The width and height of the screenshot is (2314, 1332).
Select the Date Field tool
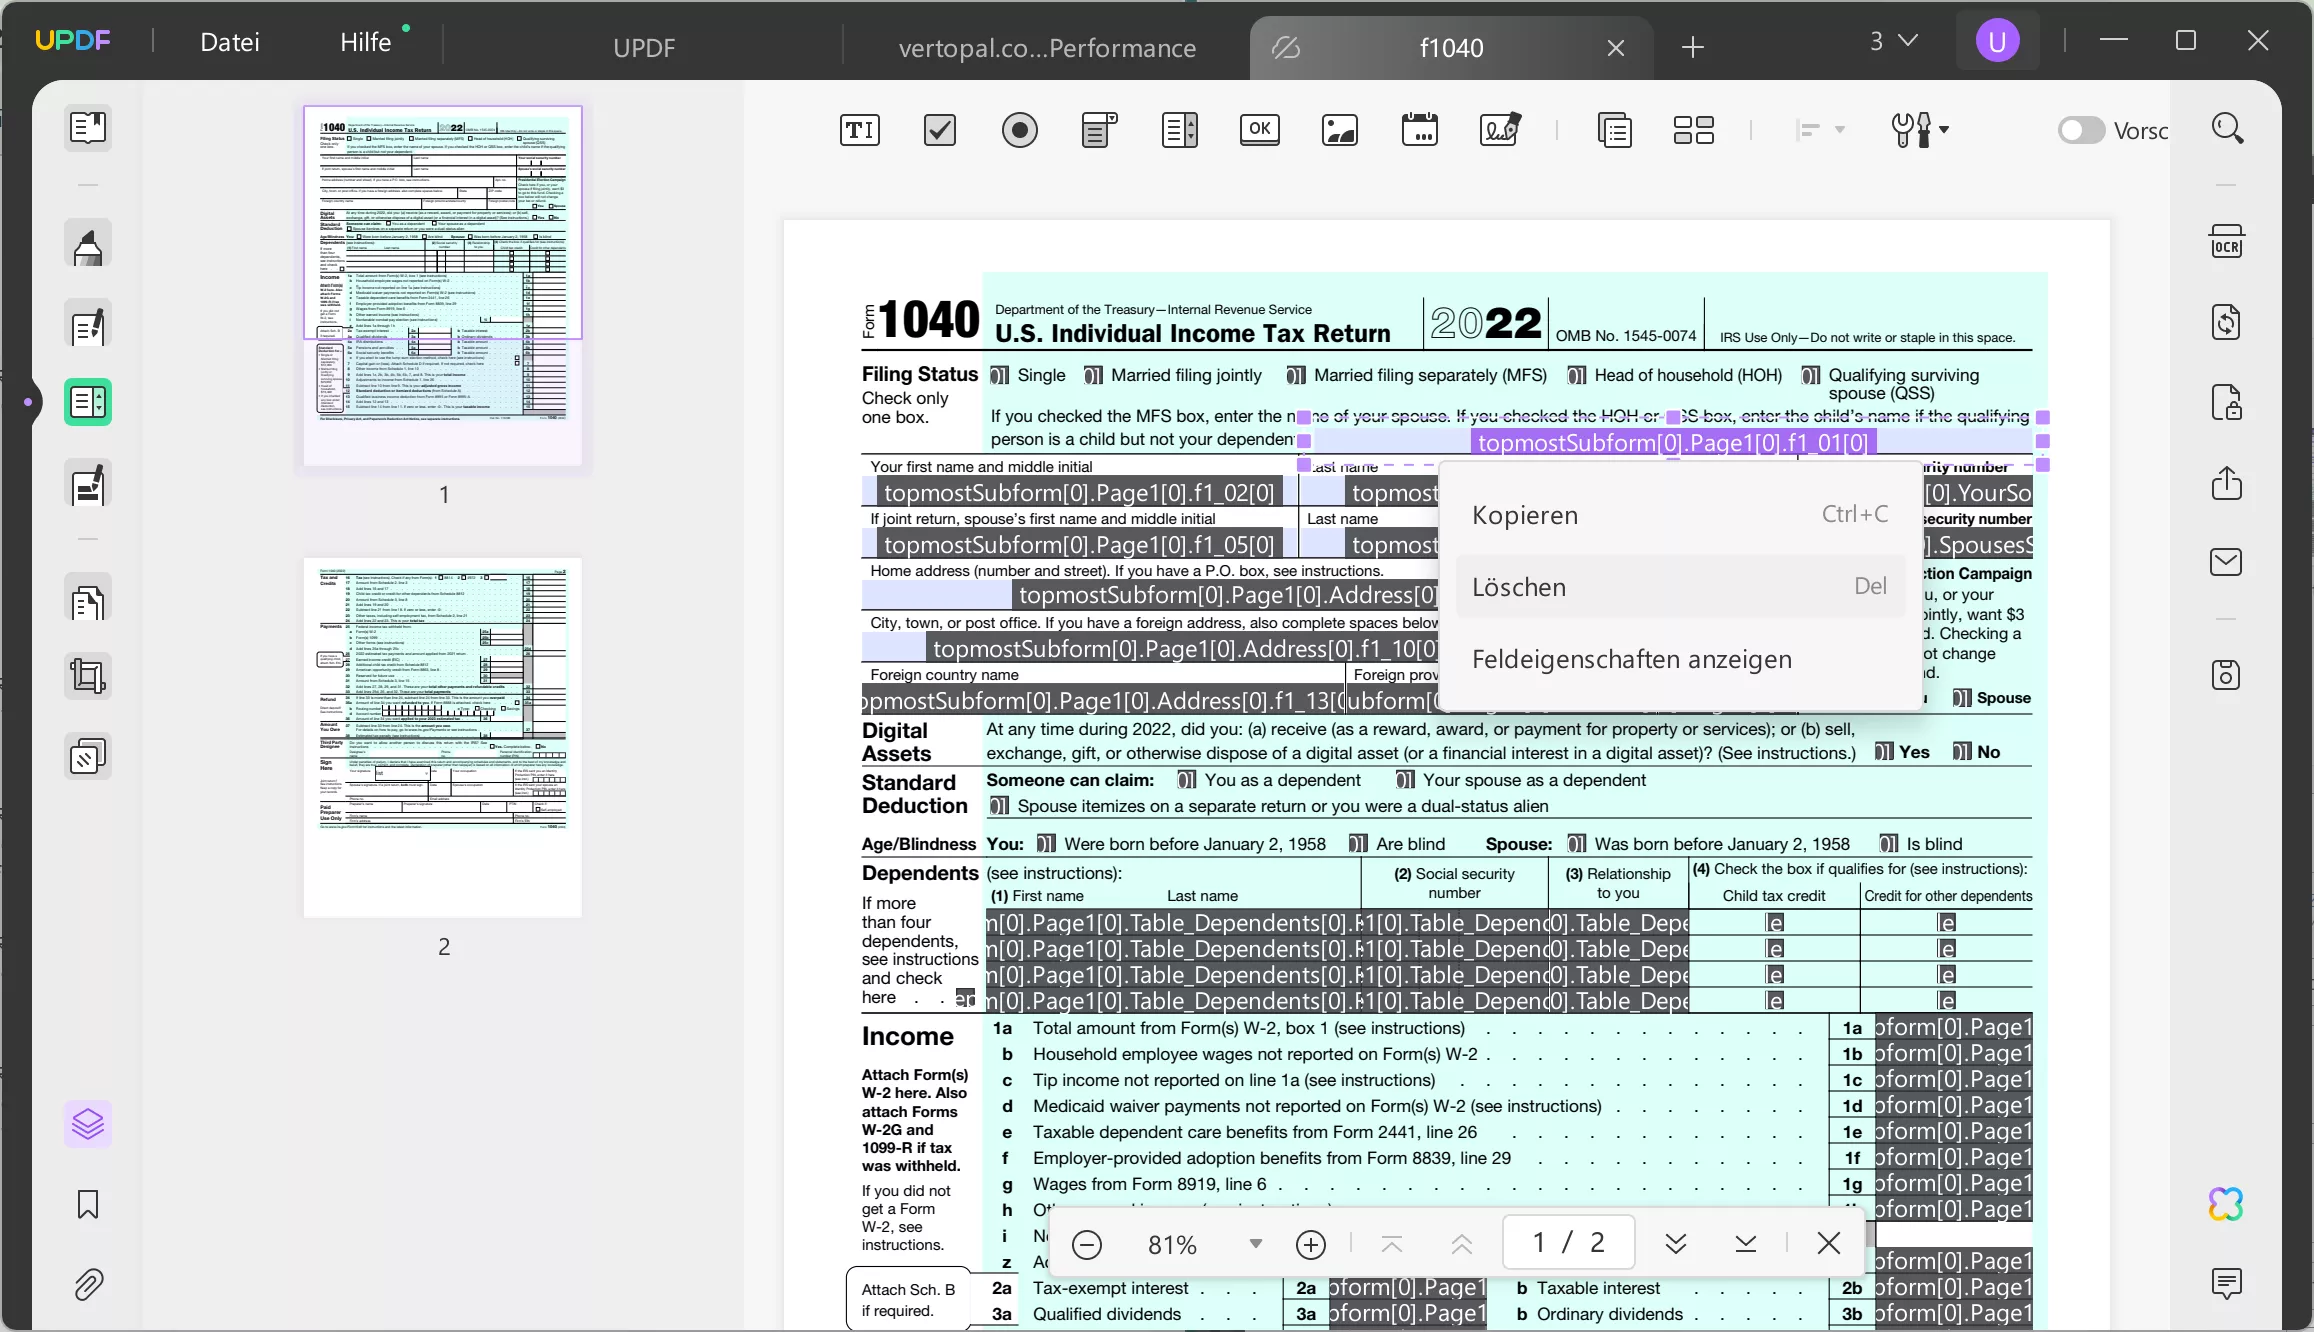coord(1419,130)
